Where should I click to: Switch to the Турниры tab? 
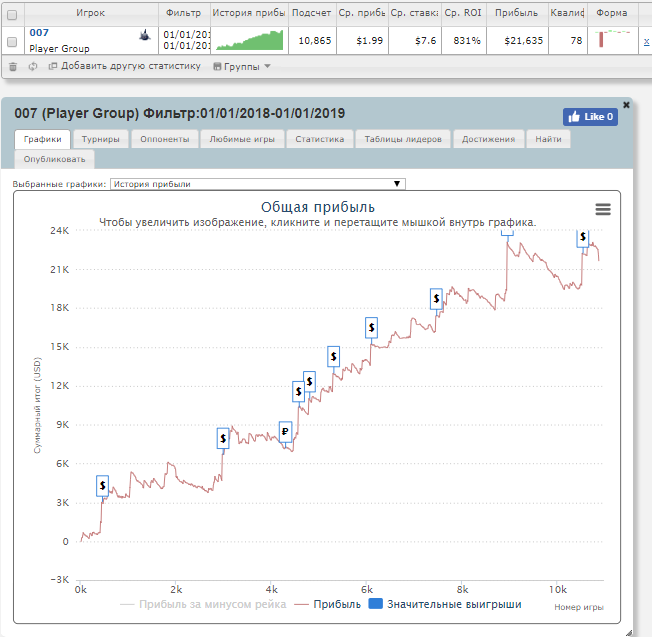click(x=101, y=139)
